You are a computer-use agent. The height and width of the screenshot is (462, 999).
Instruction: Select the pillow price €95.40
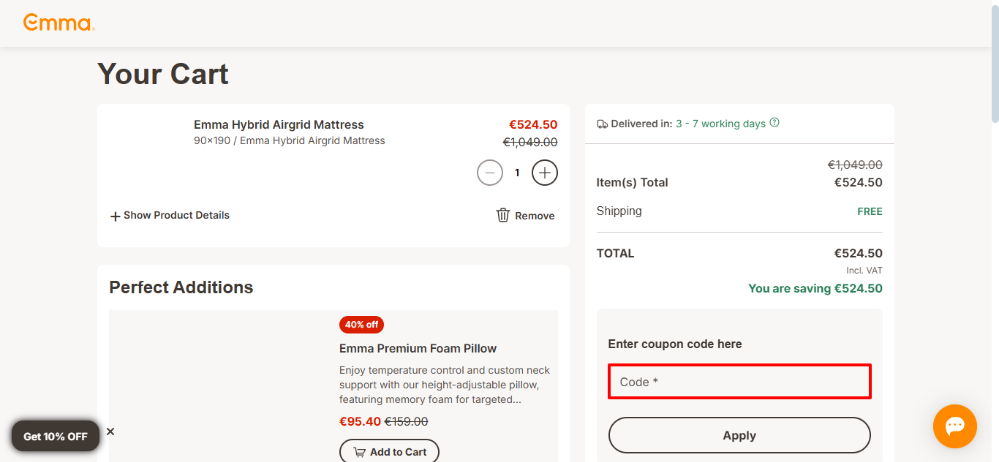(360, 421)
